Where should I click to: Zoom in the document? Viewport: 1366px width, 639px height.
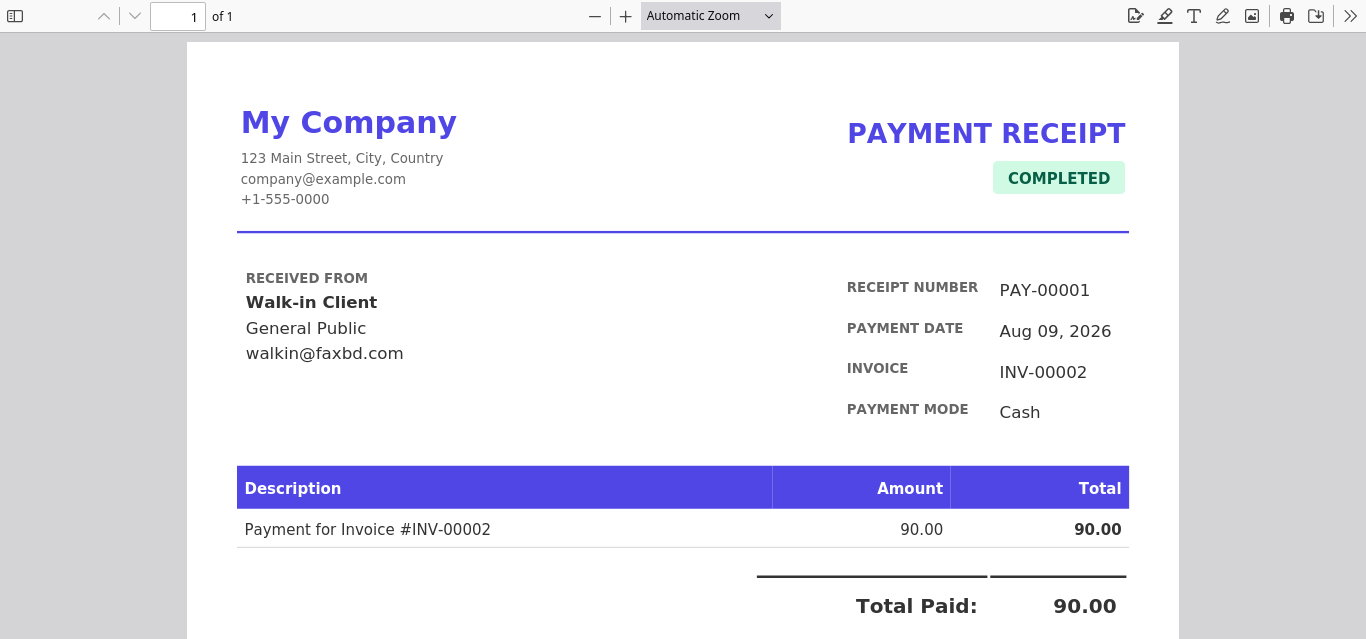pyautogui.click(x=626, y=16)
